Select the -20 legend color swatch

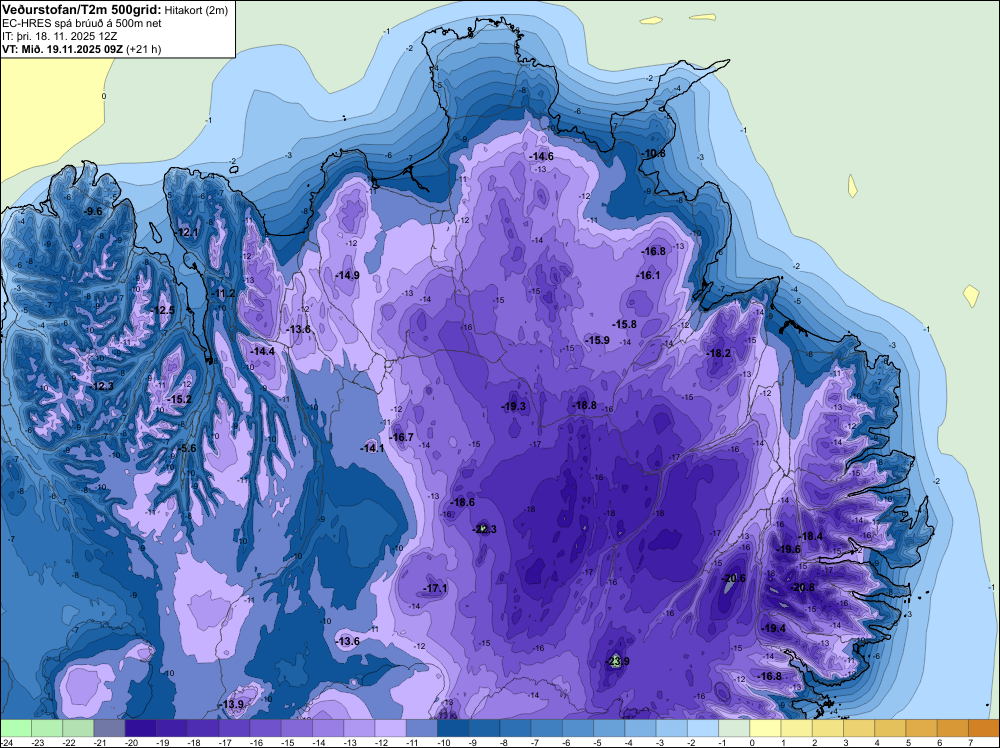click(x=140, y=728)
